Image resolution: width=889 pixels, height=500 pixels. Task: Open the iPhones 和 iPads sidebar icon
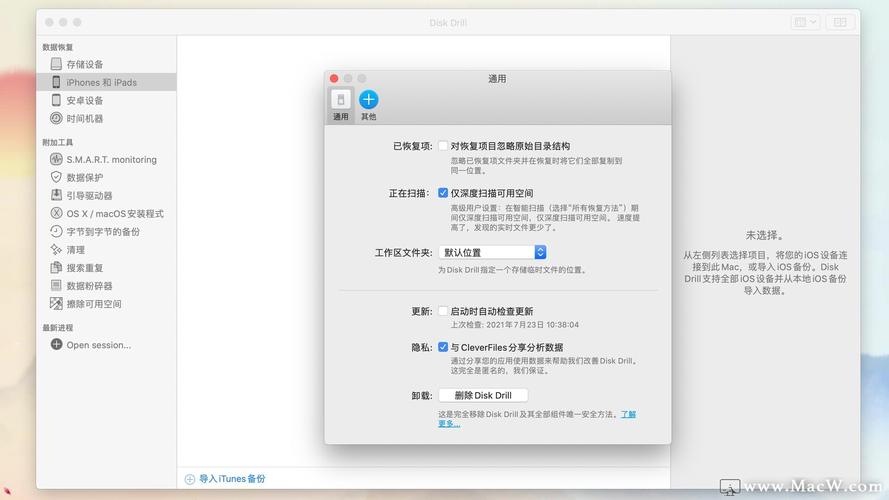pos(56,82)
